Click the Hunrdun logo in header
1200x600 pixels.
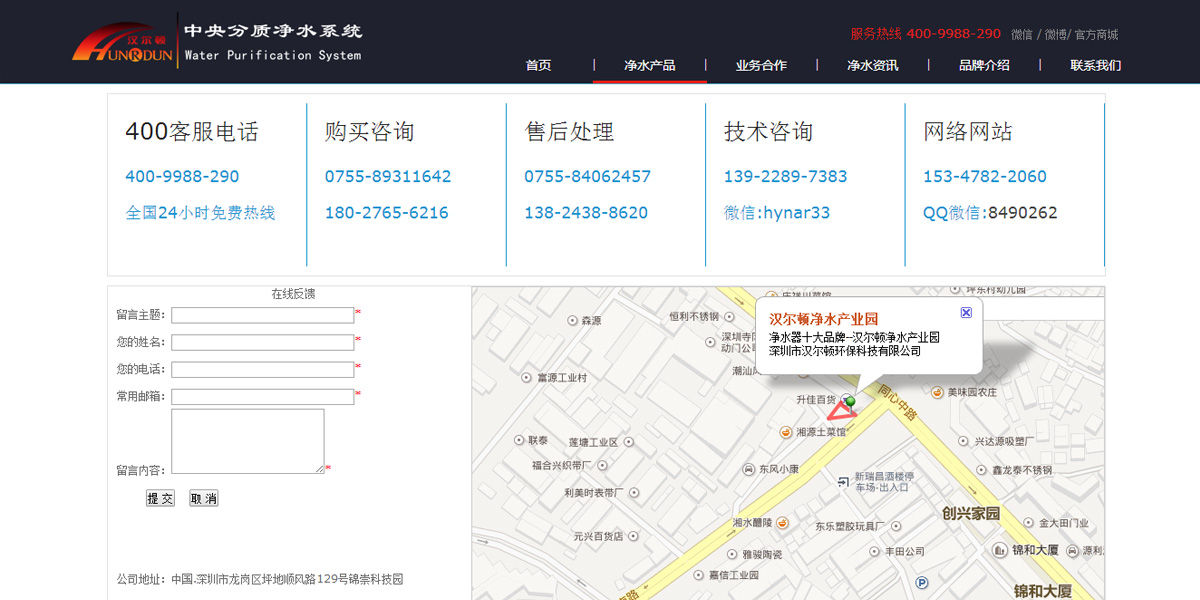123,44
